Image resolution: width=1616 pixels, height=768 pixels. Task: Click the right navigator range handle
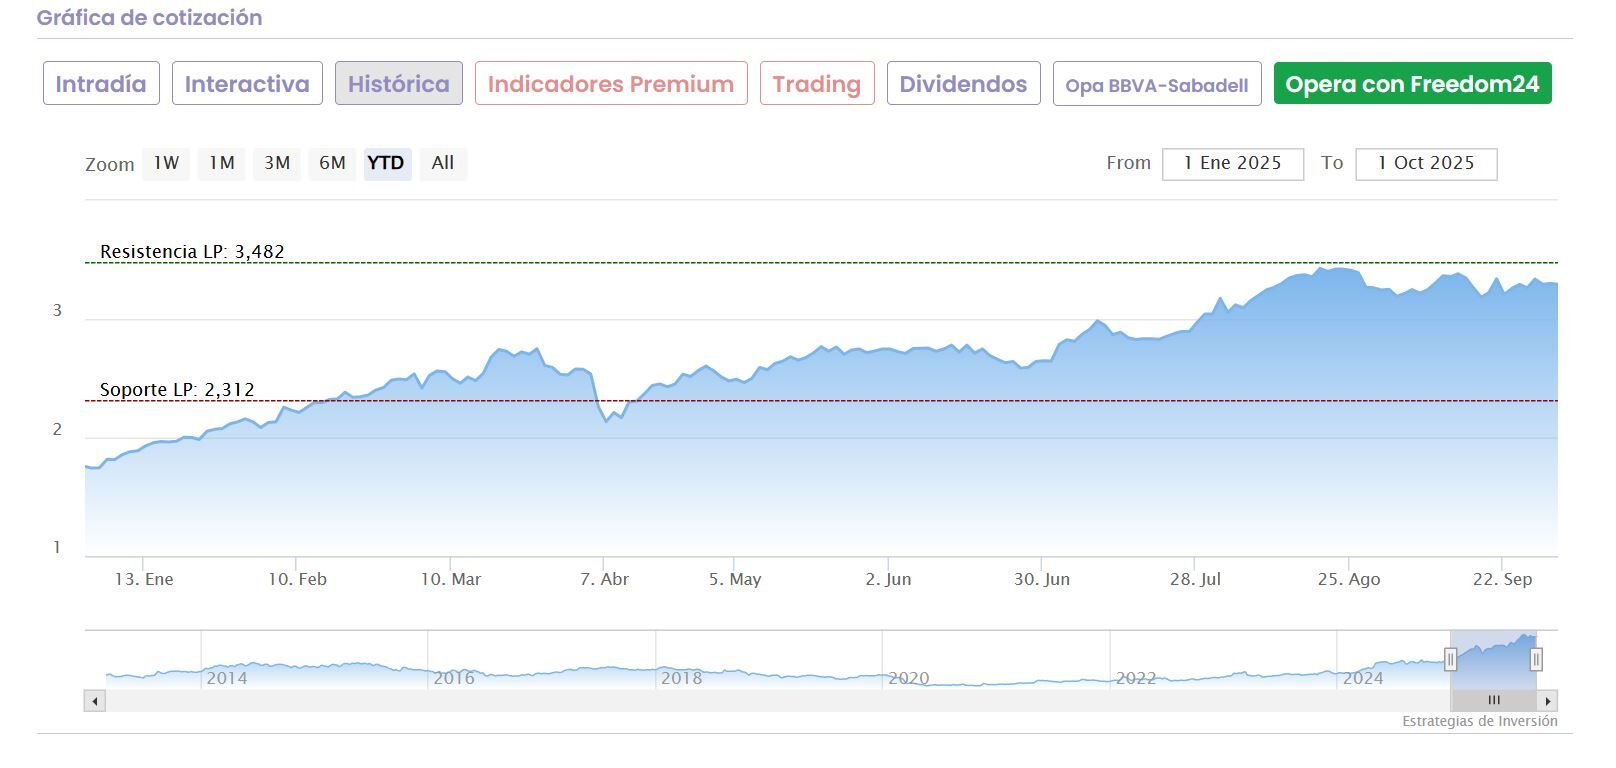[1536, 659]
